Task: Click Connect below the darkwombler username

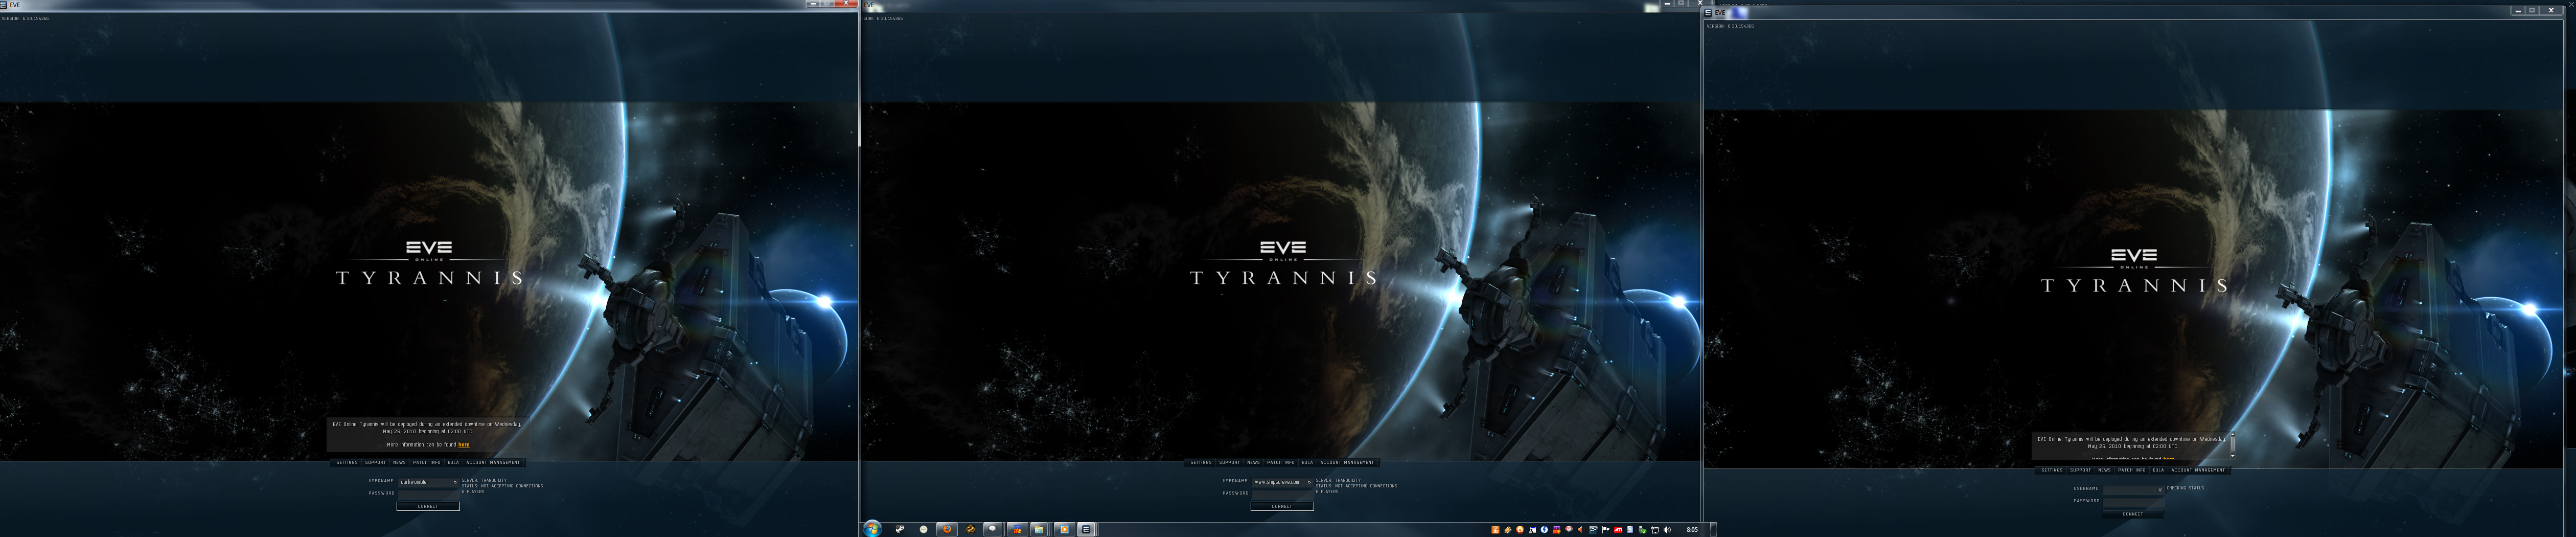Action: coord(428,506)
